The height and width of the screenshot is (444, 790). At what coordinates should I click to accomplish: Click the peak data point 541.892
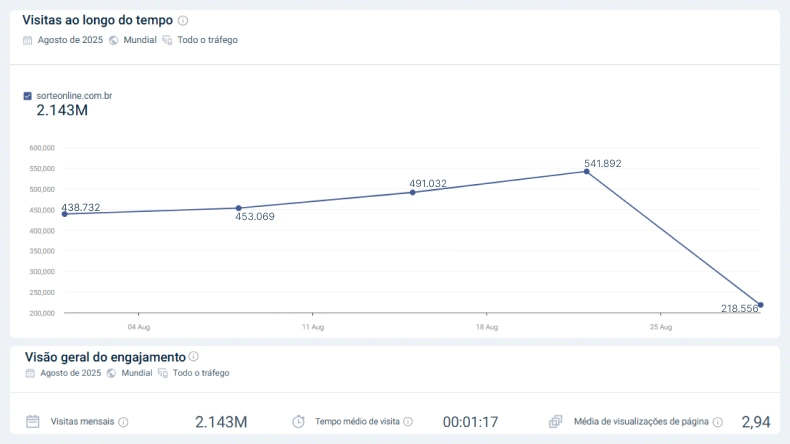coord(587,171)
